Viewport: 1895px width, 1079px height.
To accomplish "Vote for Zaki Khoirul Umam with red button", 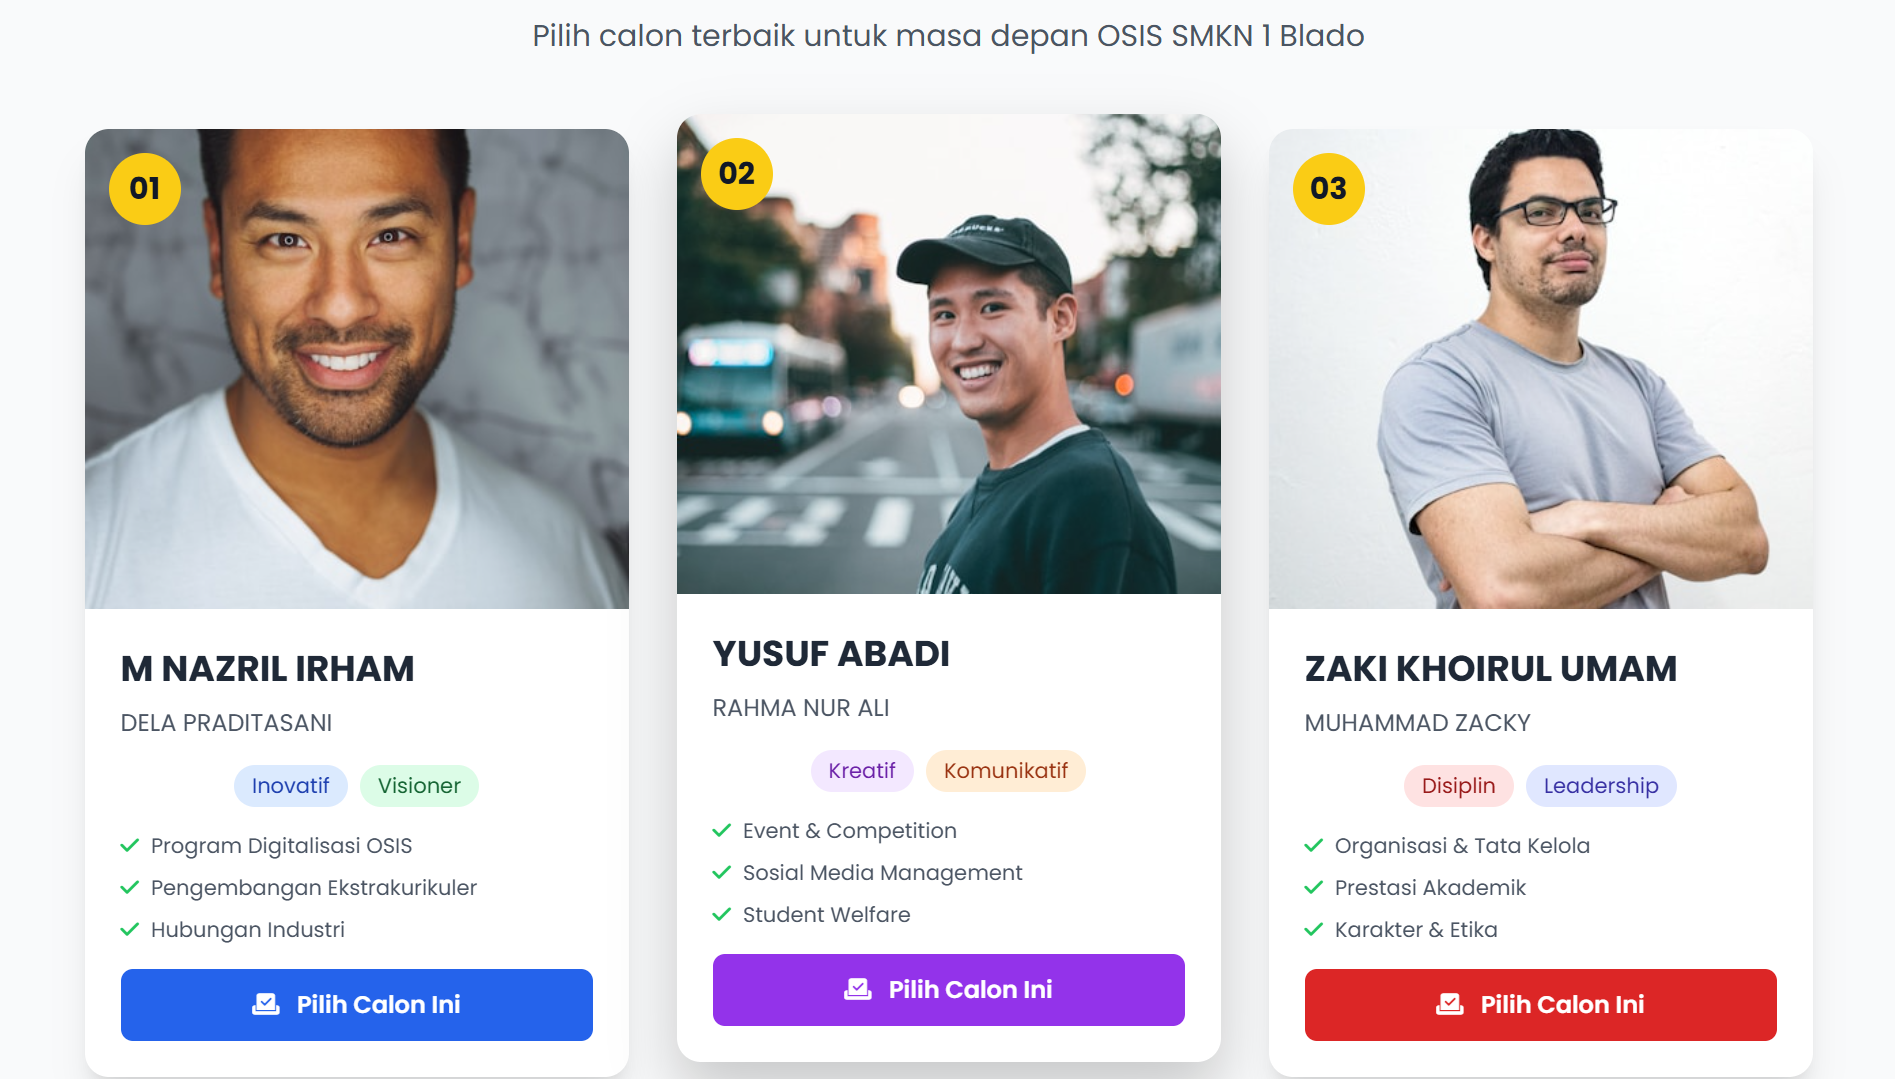I will [x=1541, y=1004].
